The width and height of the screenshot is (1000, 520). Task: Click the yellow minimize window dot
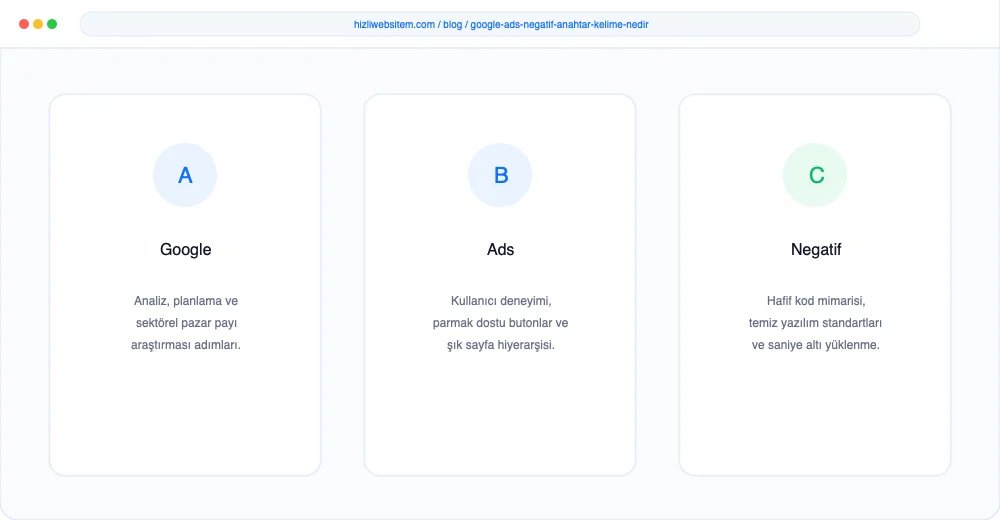click(38, 24)
